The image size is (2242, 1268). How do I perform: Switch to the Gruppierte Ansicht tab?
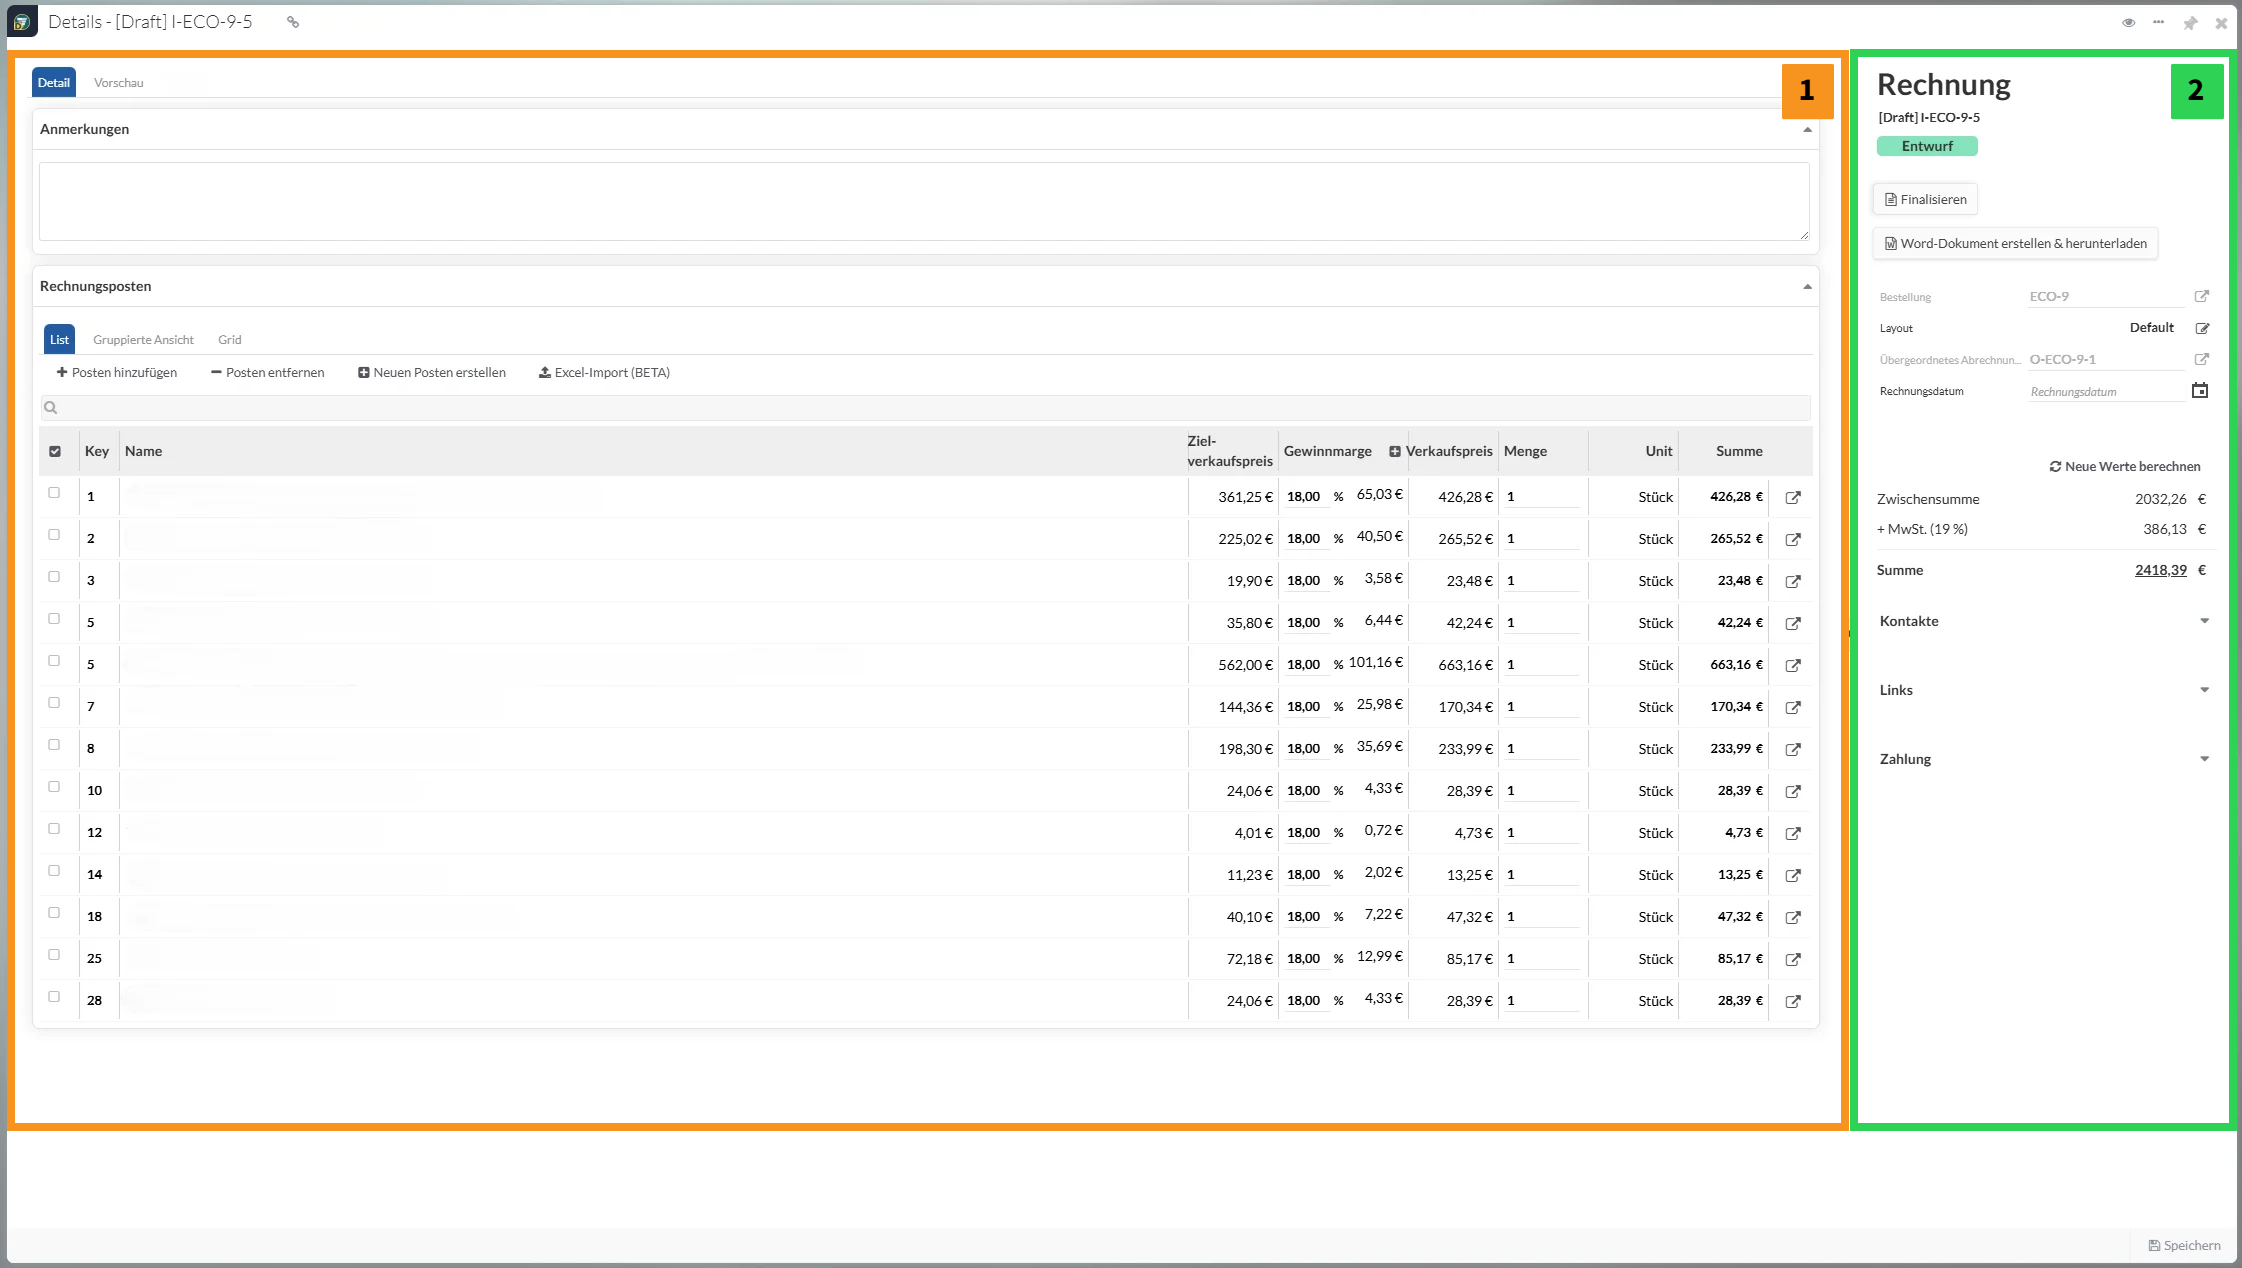(x=143, y=340)
